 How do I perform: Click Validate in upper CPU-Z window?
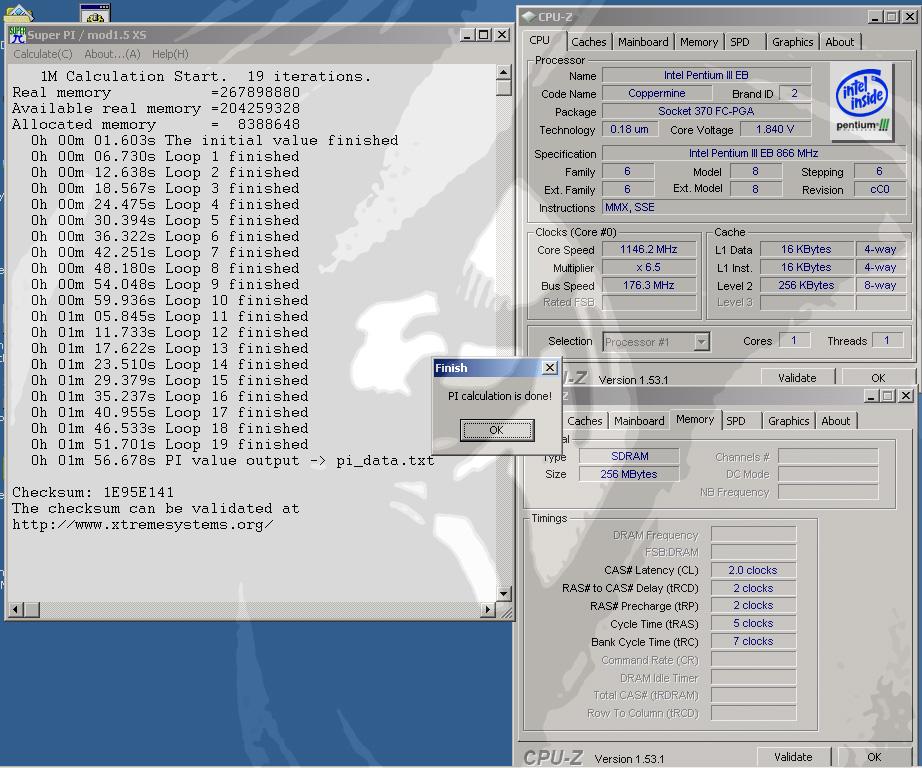(797, 378)
